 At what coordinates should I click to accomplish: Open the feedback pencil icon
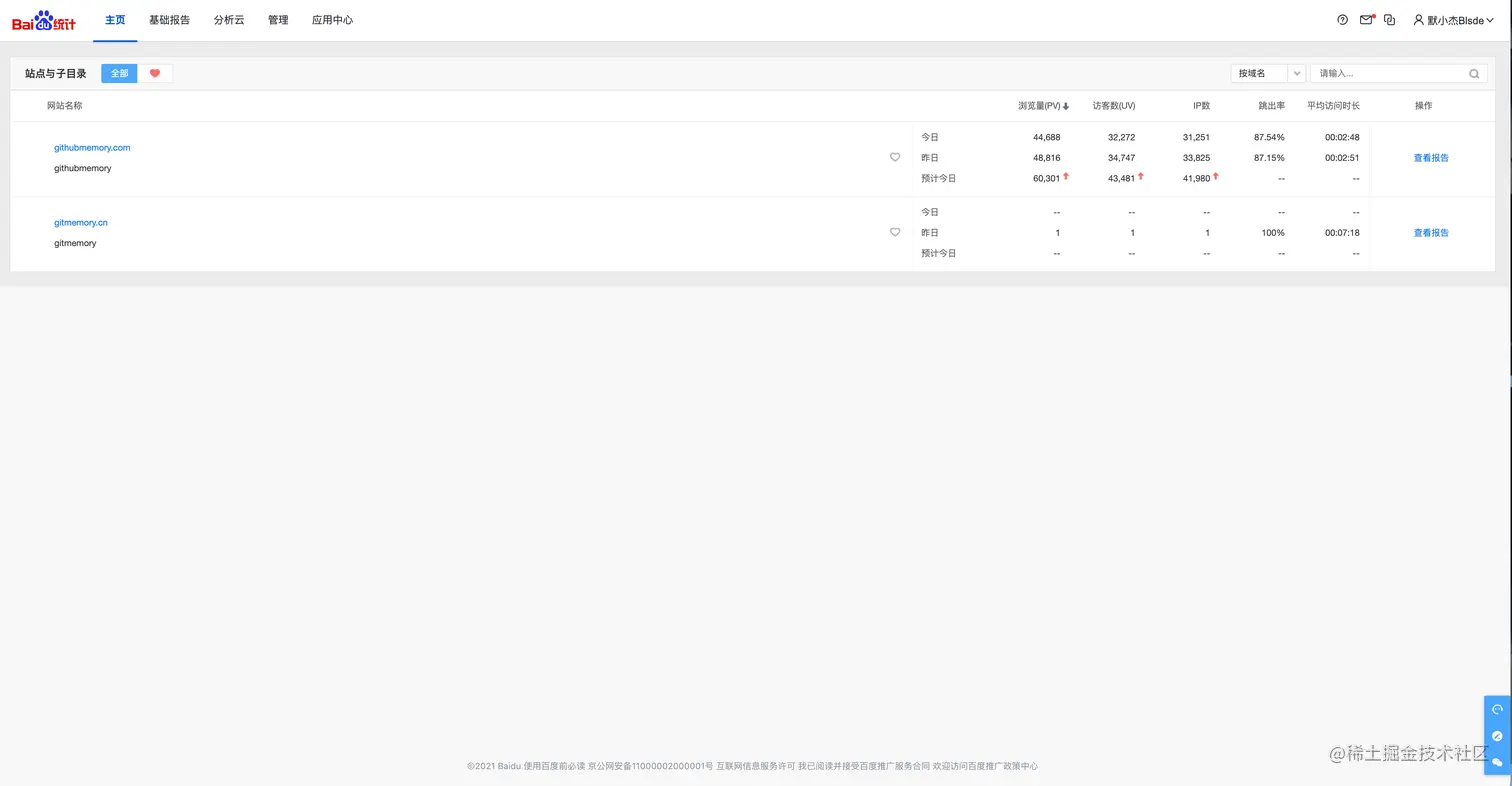pyautogui.click(x=1497, y=736)
